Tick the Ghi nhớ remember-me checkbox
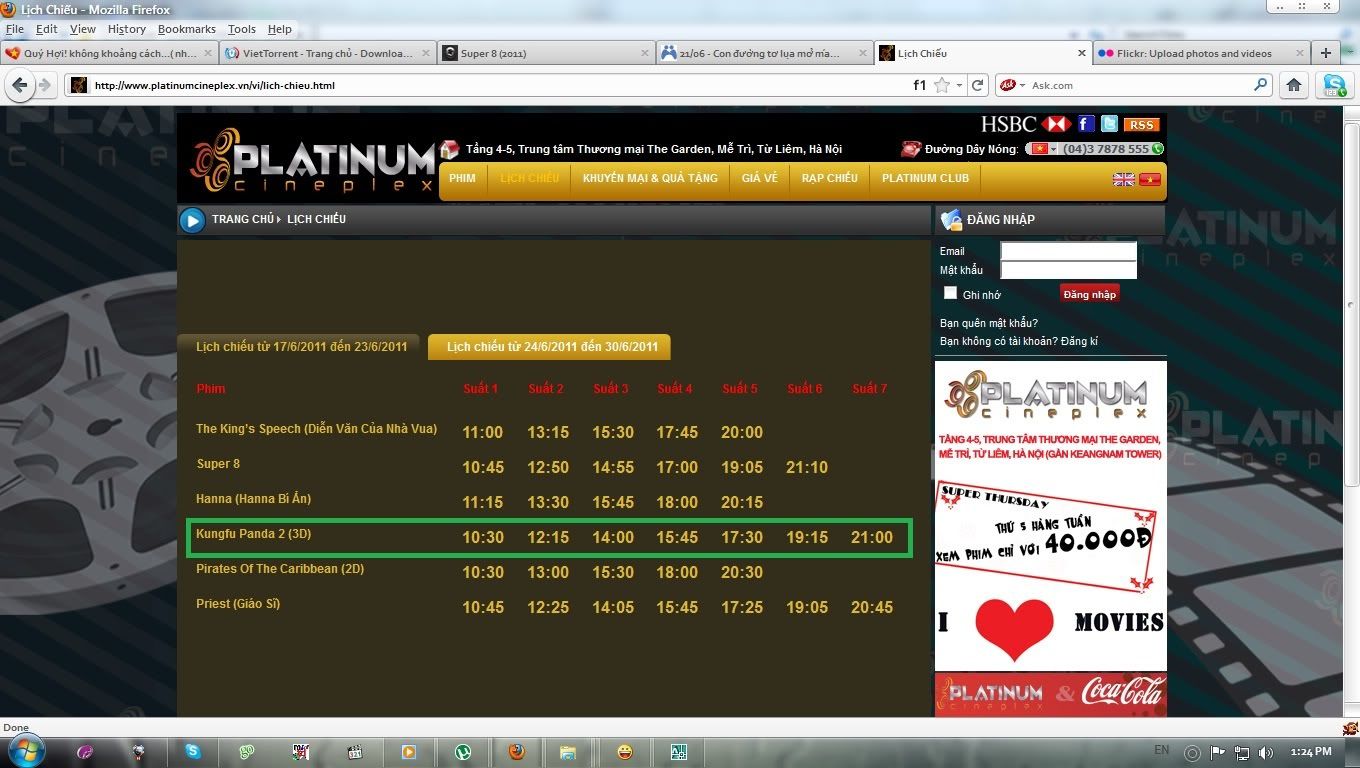1360x768 pixels. coord(950,293)
